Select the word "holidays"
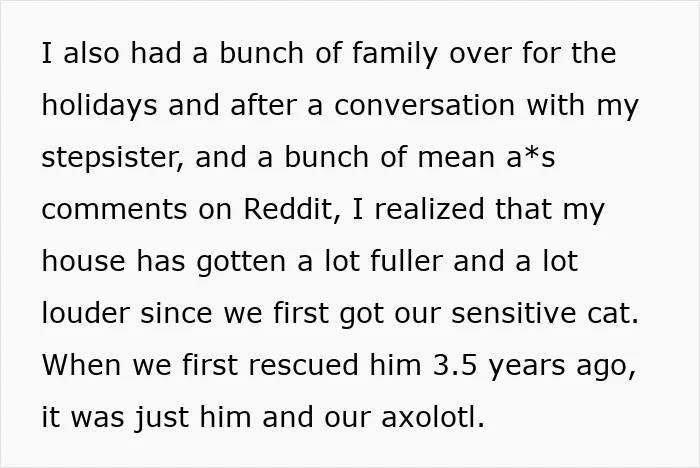This screenshot has height=468, width=700. point(99,106)
